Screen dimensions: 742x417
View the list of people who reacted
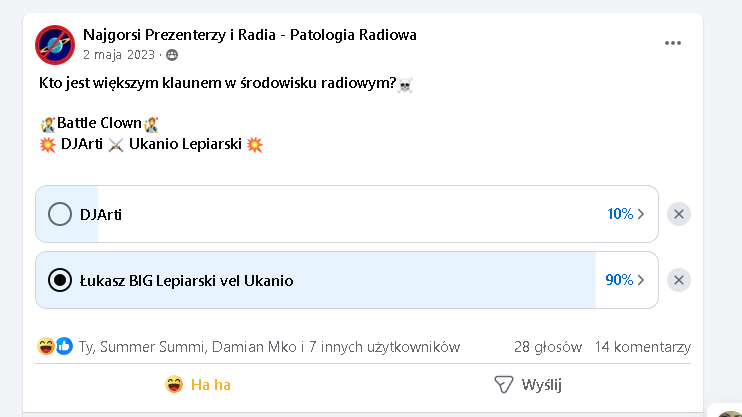[269, 347]
